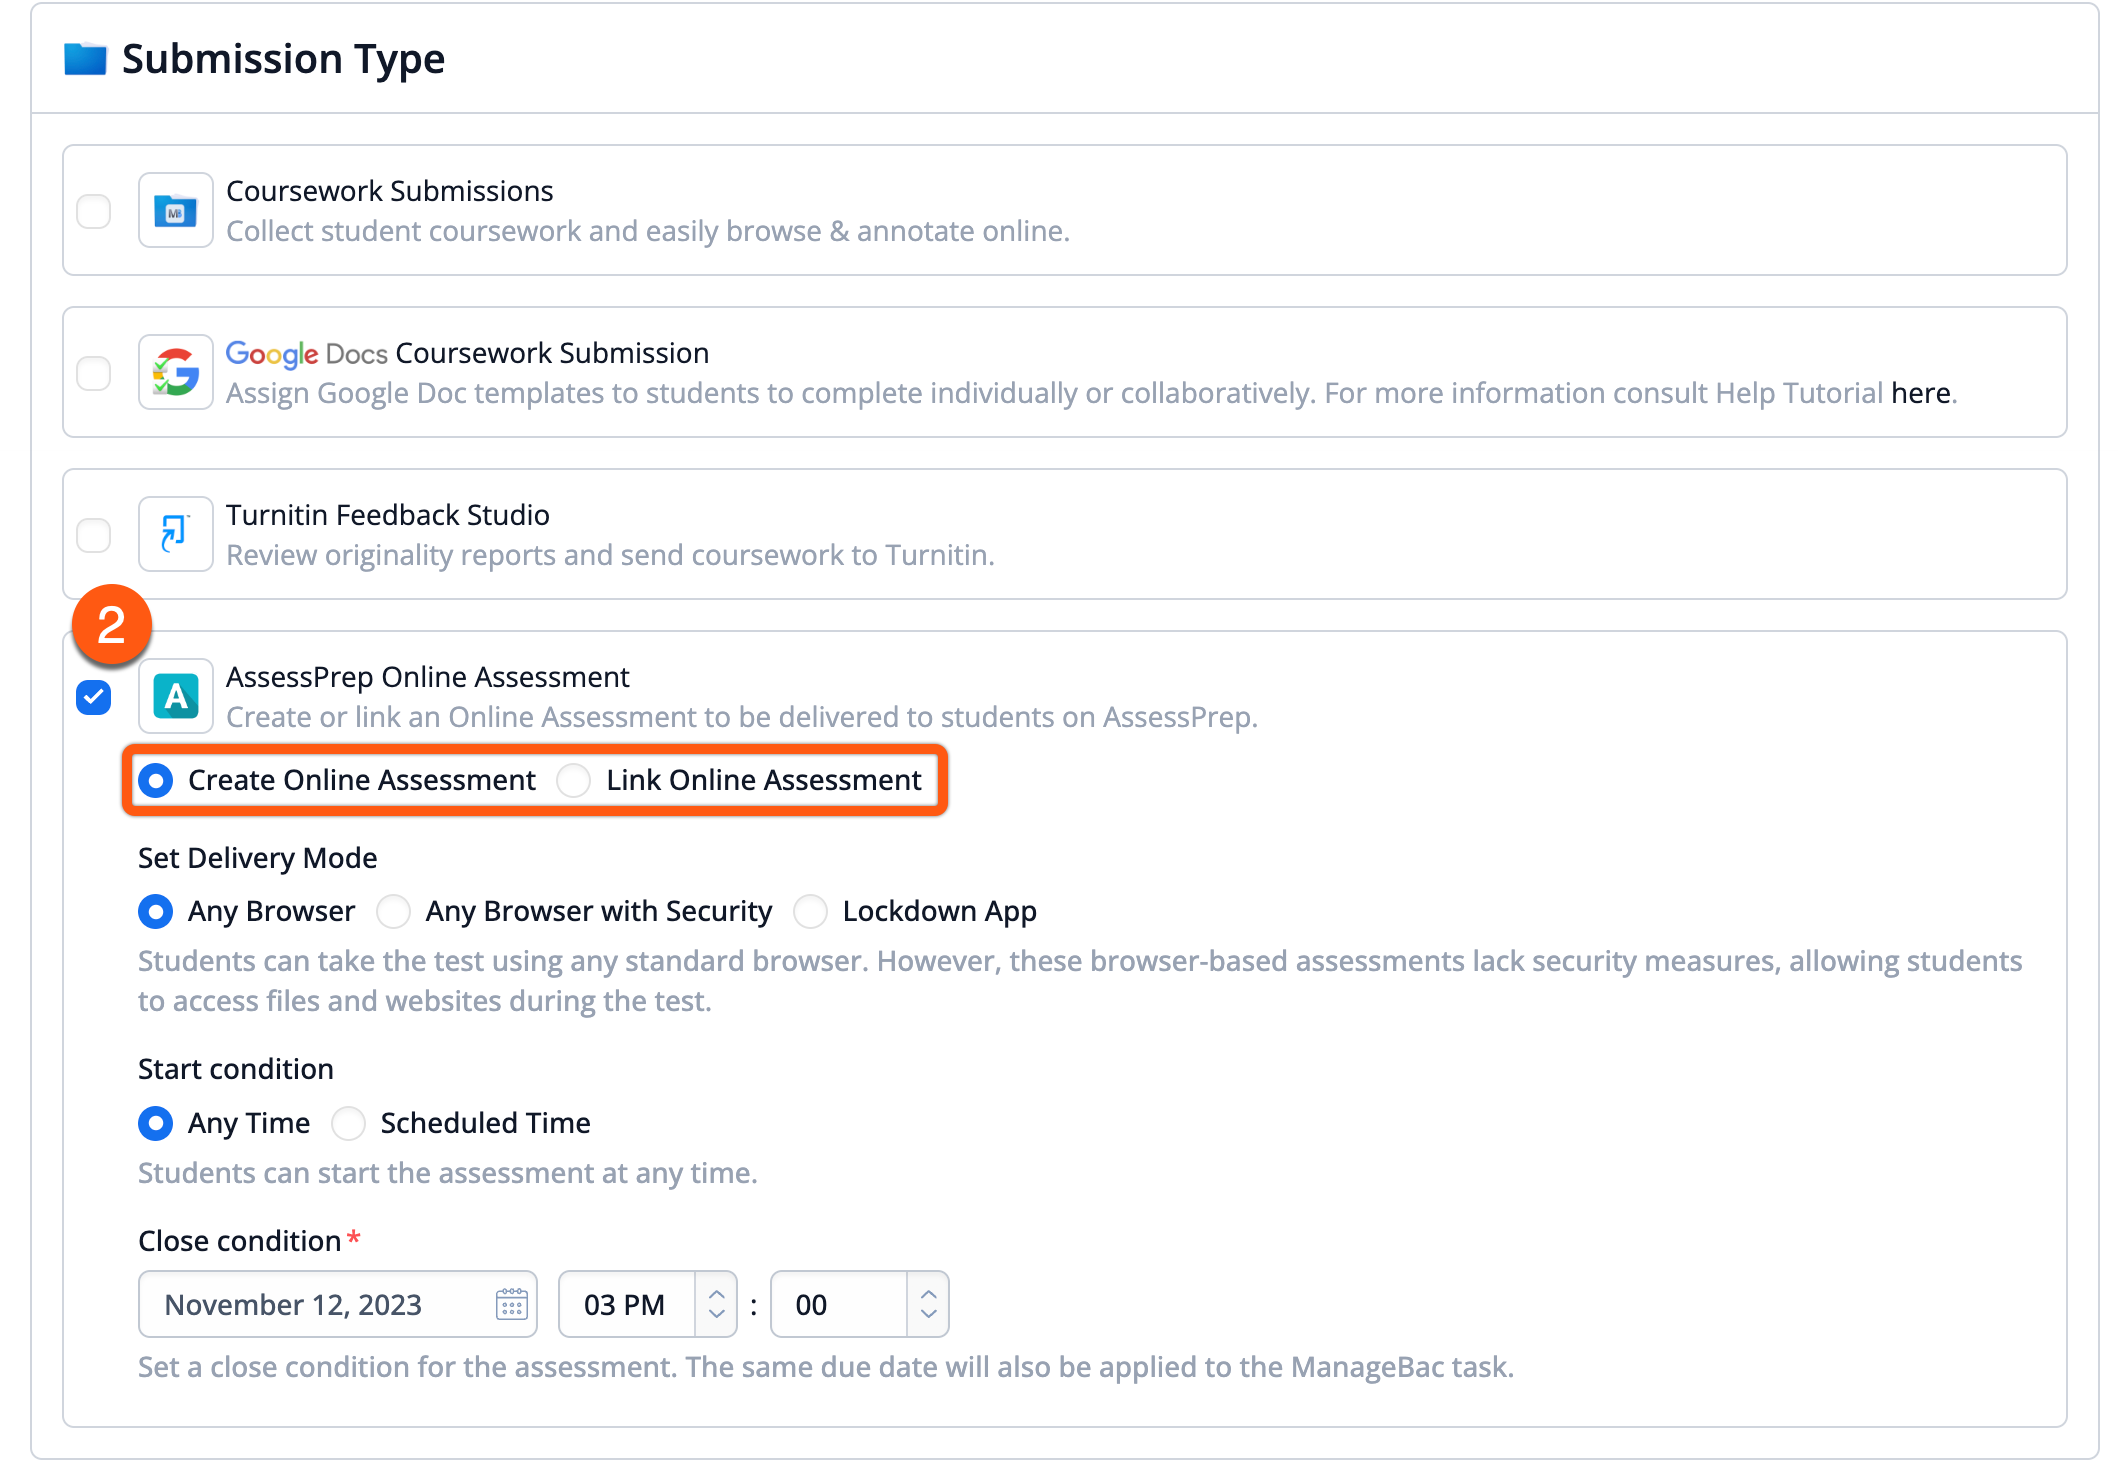Open calendar picker icon in date field
This screenshot has height=1462, width=2118.
511,1304
